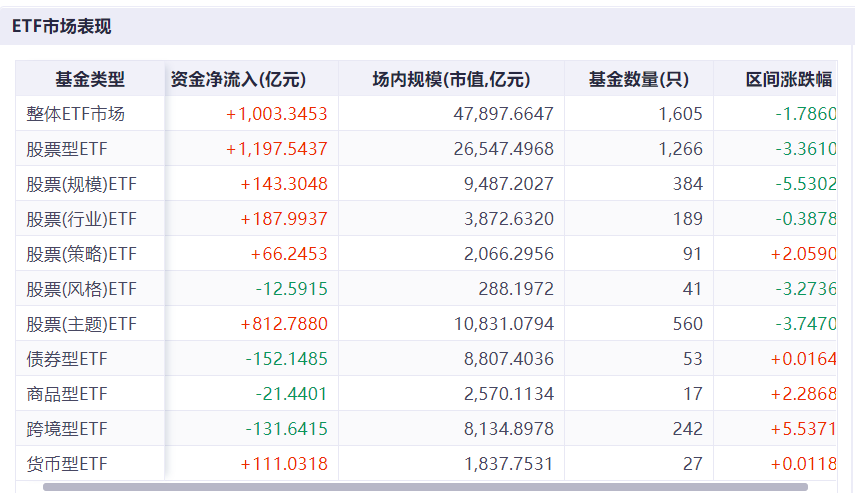Screen dimensions: 855x493
Task: Click the fund count 17
Action: click(693, 394)
